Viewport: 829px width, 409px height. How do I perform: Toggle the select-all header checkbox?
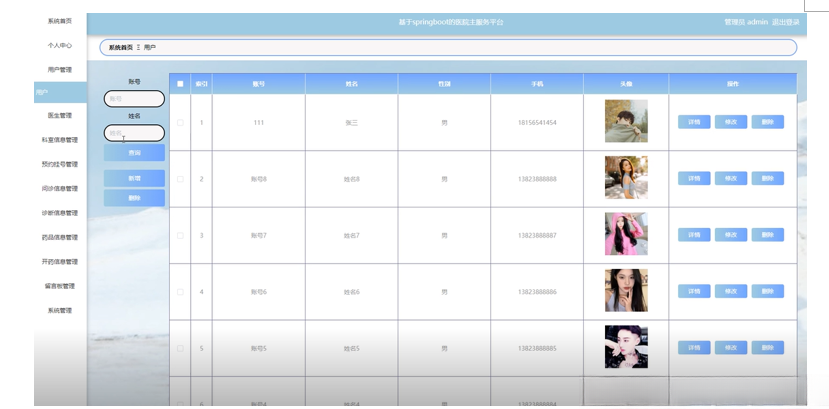pos(180,84)
